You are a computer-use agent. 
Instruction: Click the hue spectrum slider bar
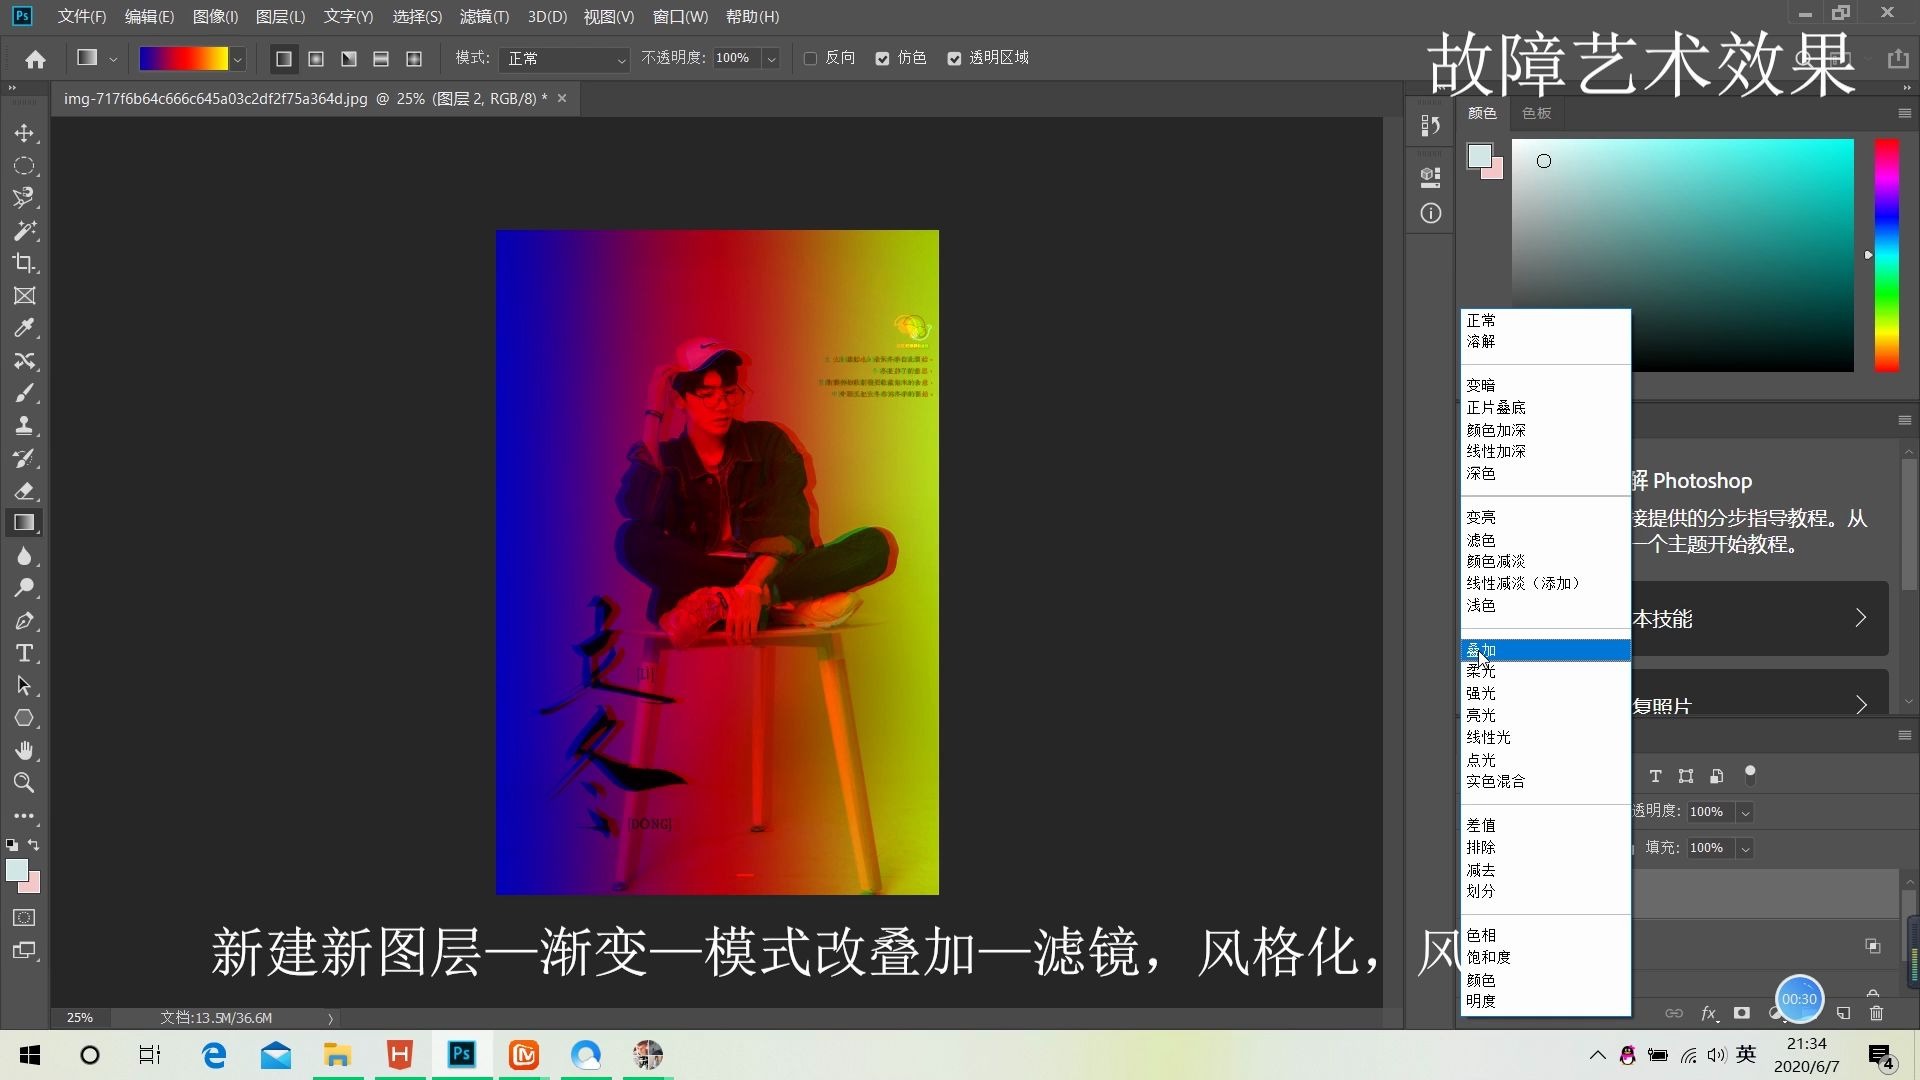[x=1886, y=255]
